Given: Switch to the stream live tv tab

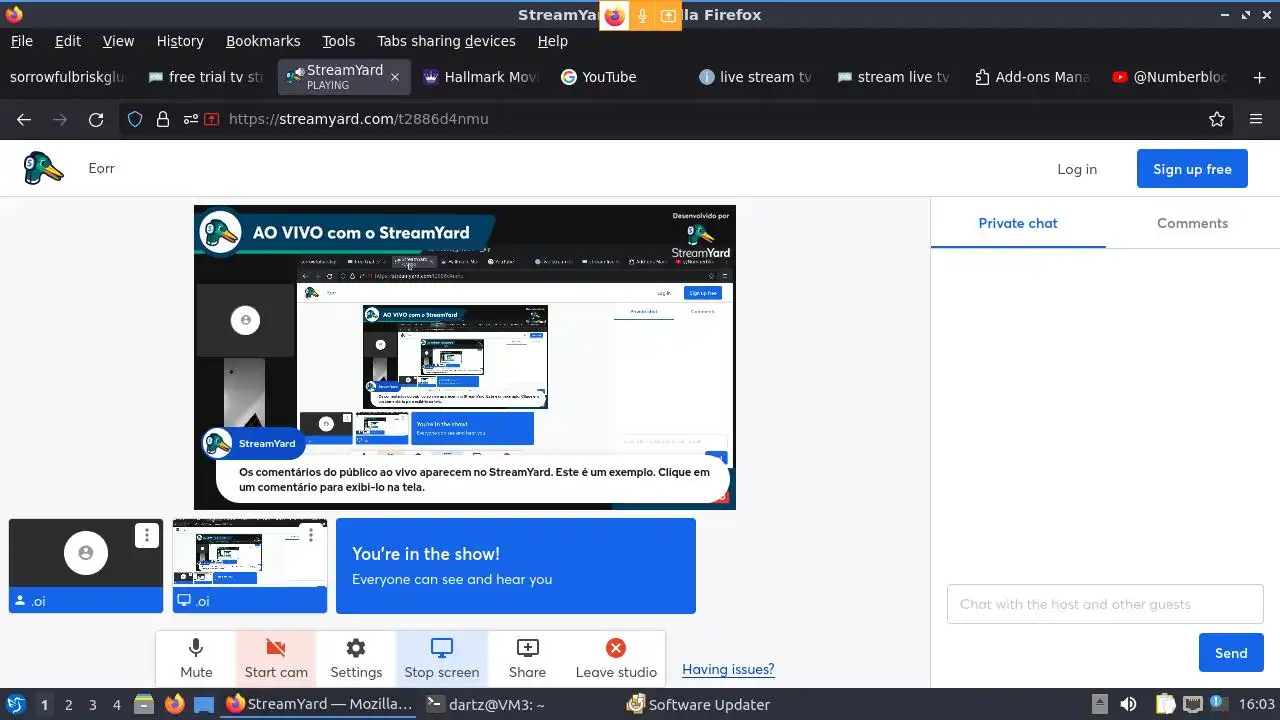Looking at the screenshot, I should [x=893, y=77].
